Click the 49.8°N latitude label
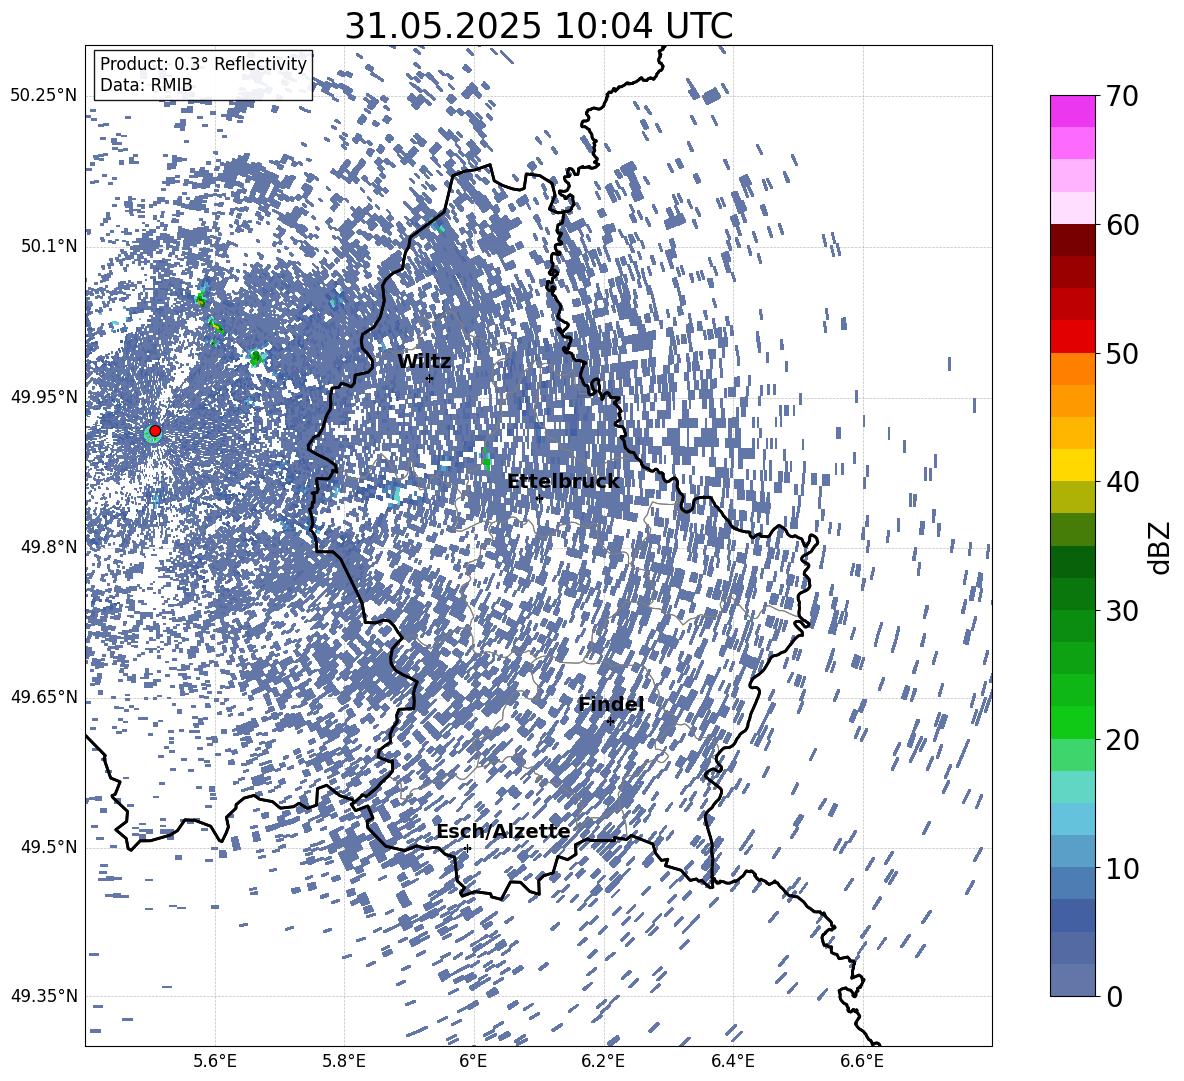The height and width of the screenshot is (1081, 1184). (x=48, y=547)
